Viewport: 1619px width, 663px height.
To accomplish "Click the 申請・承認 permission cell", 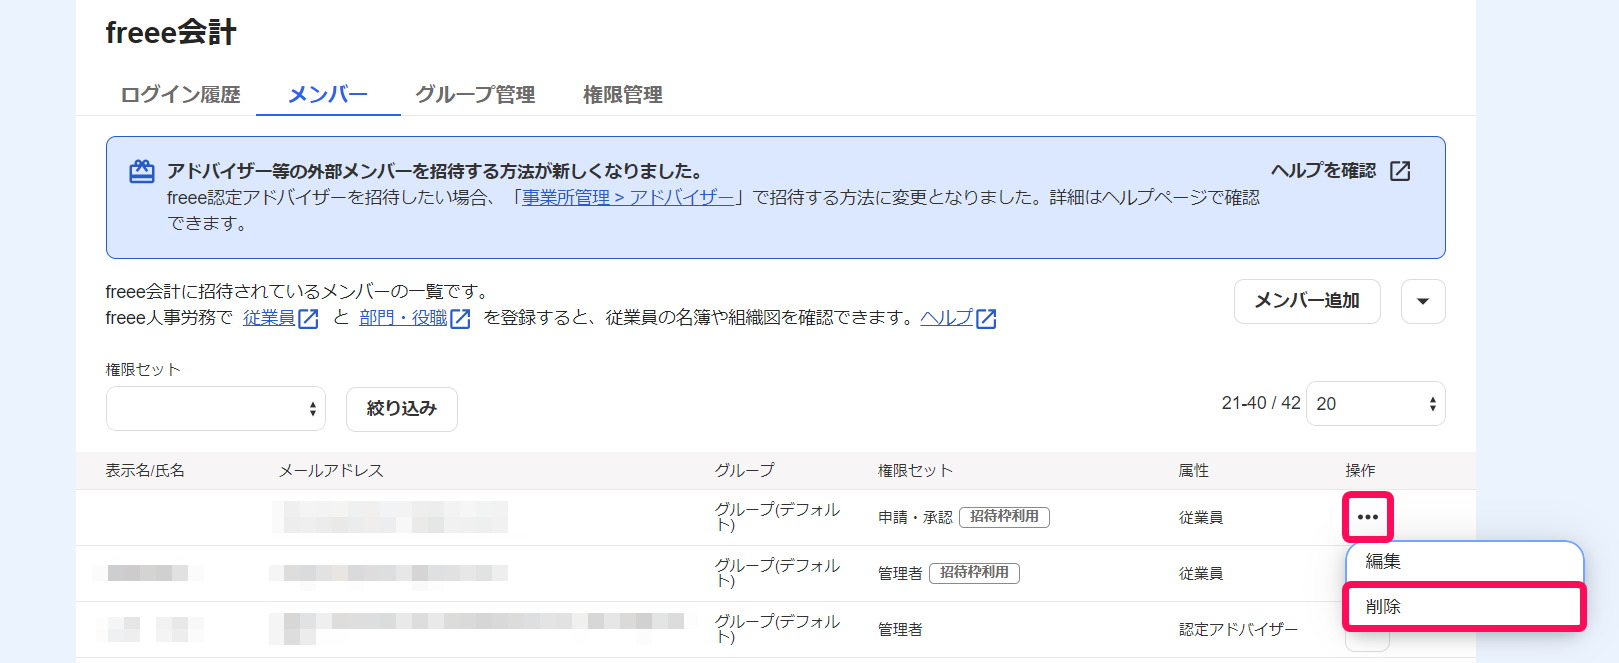I will click(x=915, y=518).
